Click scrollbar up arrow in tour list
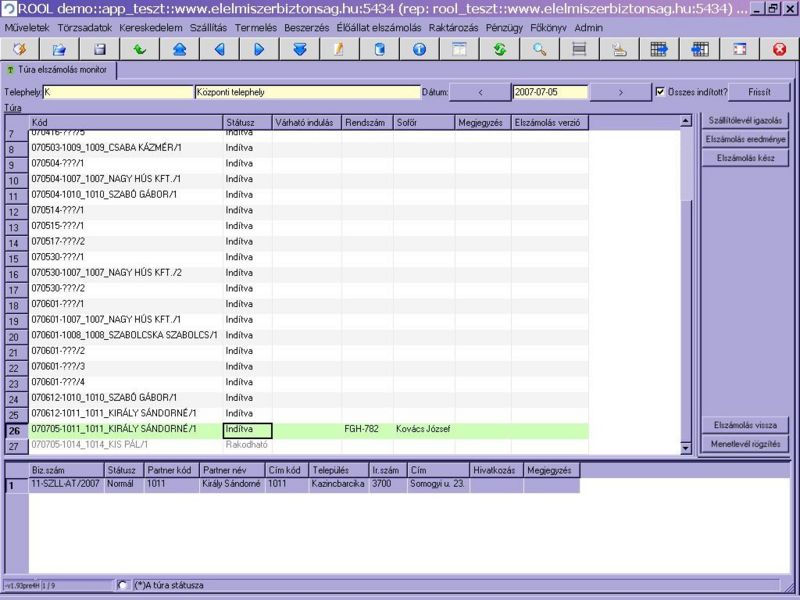Viewport: 800px width, 600px height. click(x=686, y=121)
